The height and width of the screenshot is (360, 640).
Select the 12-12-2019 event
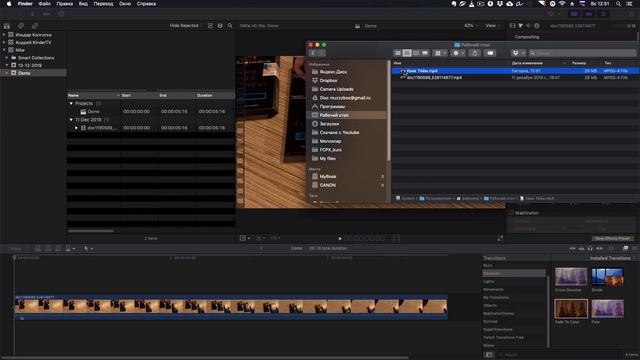point(33,65)
